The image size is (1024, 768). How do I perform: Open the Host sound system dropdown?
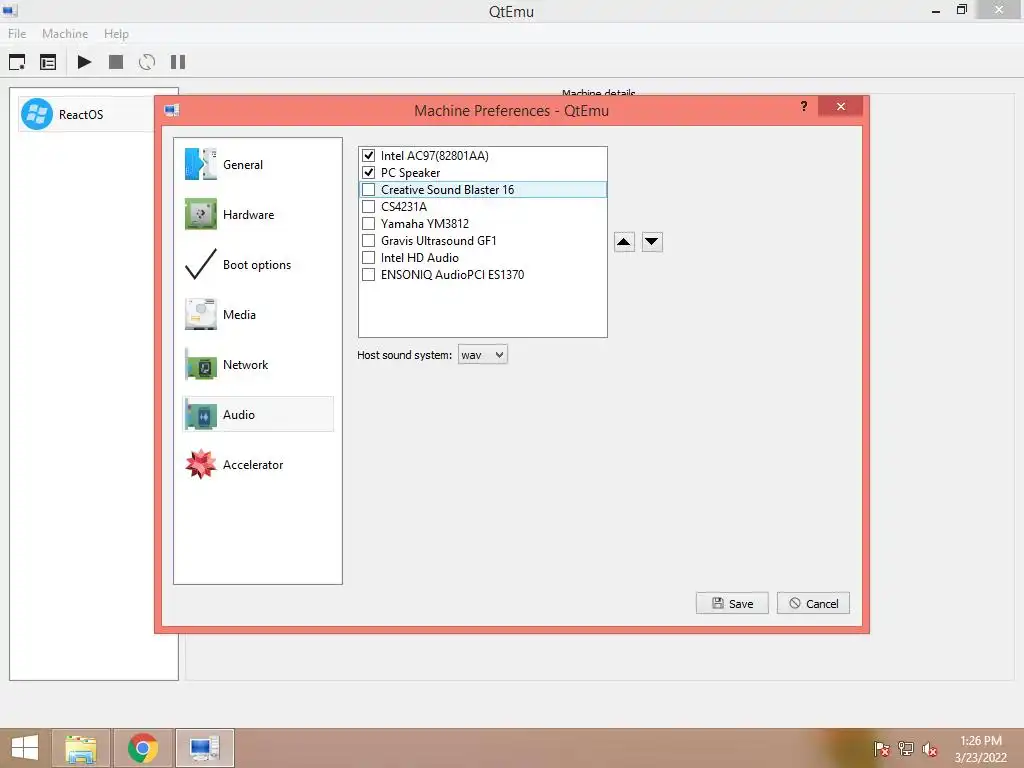(483, 355)
